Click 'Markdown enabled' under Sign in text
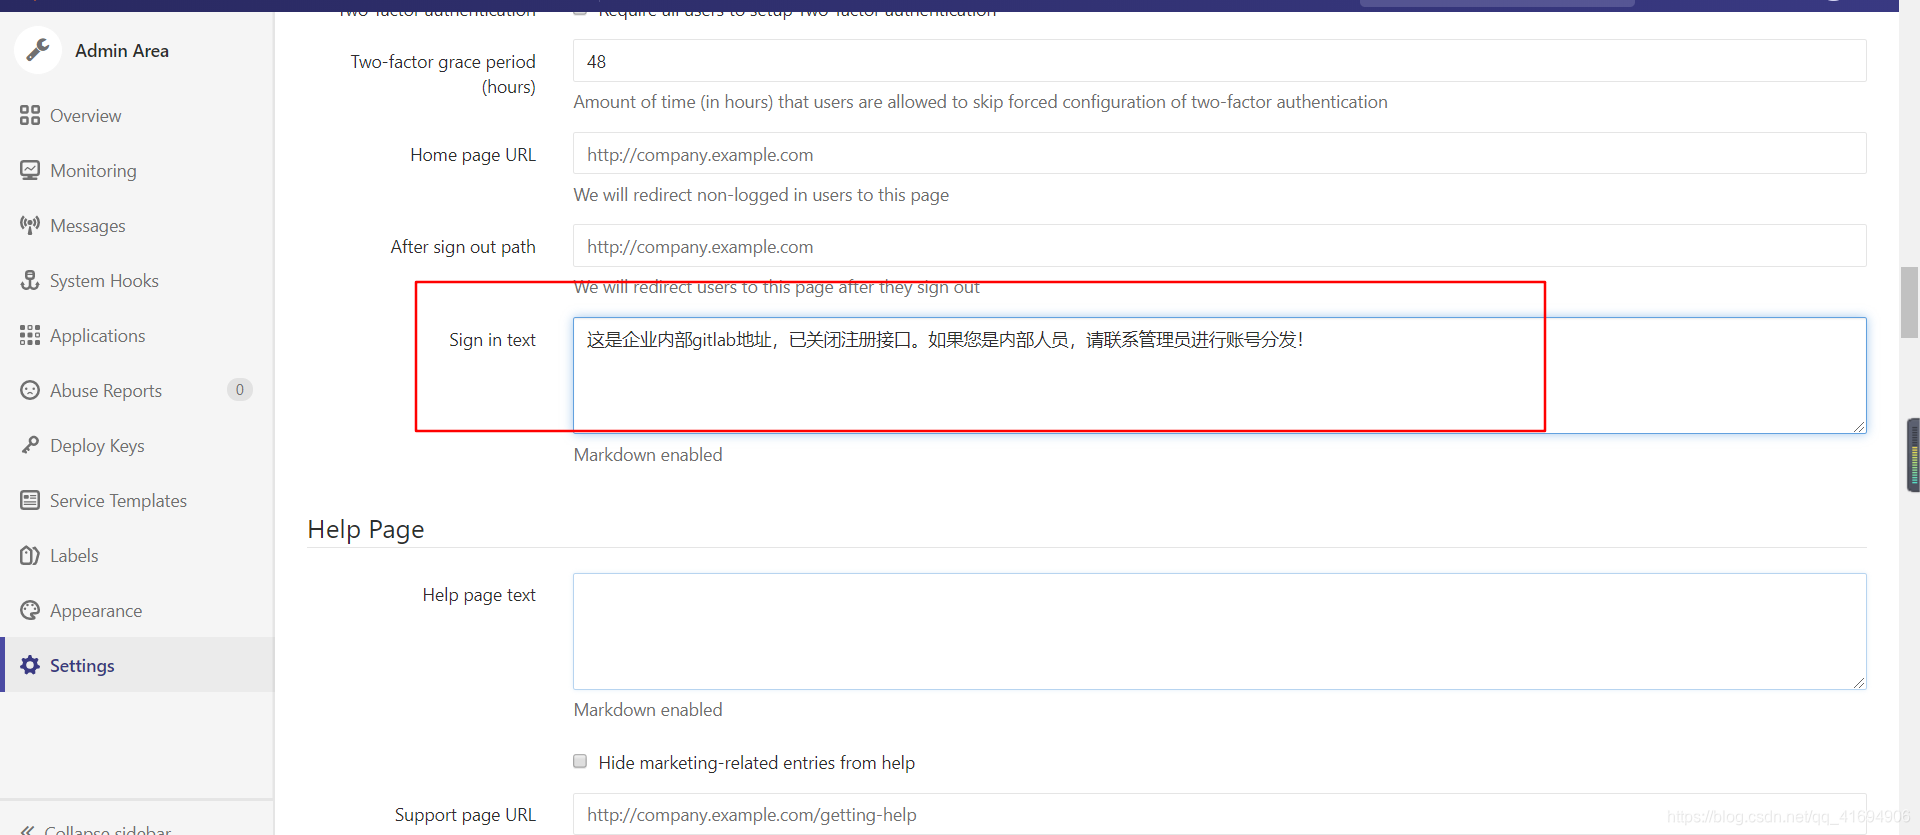This screenshot has width=1920, height=835. point(648,455)
